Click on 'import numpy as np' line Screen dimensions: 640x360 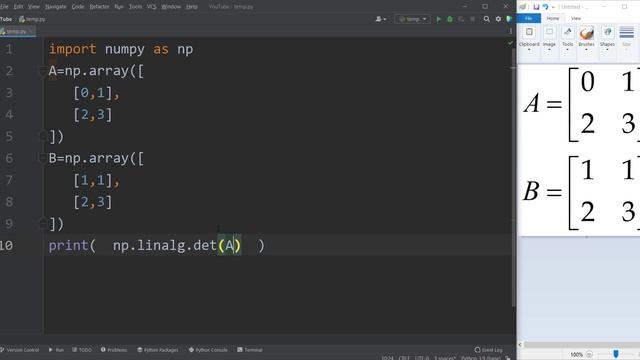pos(121,49)
